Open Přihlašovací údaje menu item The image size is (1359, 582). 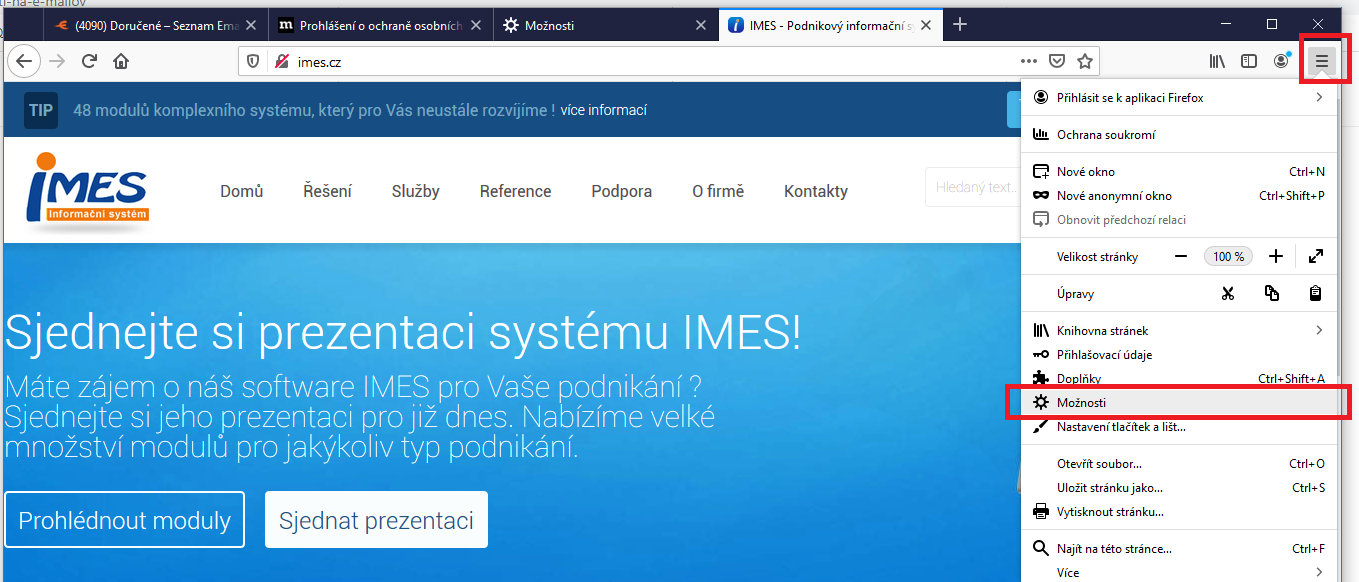coord(1179,355)
